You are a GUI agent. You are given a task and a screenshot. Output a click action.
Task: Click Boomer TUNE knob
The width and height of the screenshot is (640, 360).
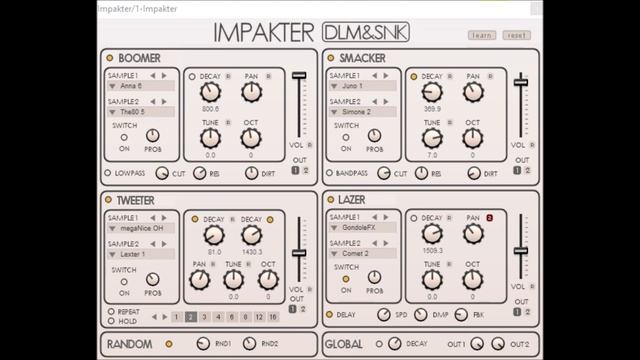tap(210, 138)
